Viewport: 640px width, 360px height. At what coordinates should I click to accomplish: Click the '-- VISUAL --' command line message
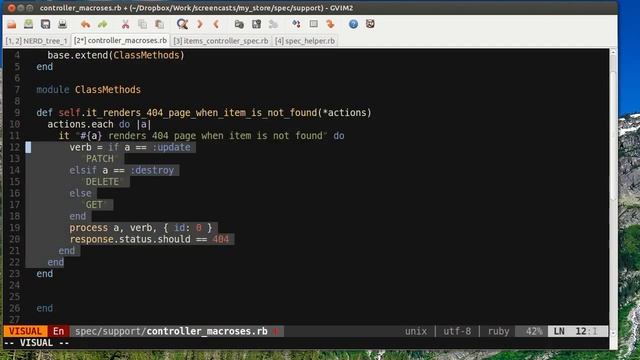point(36,343)
